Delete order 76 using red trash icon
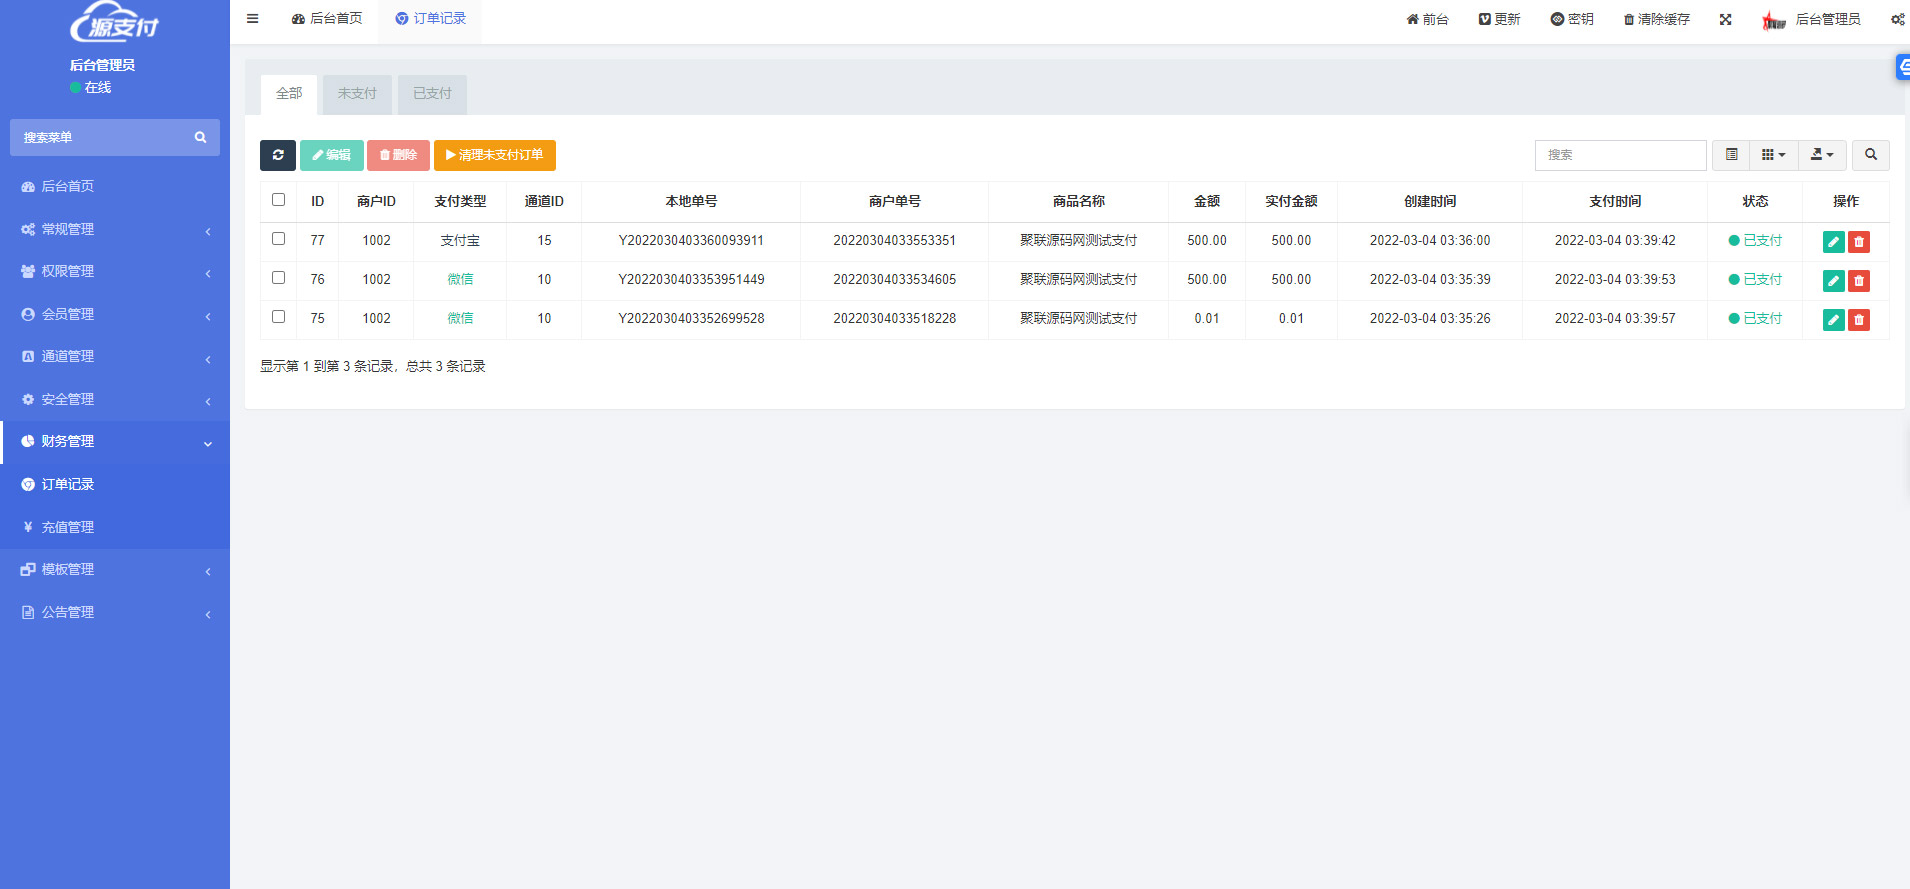The width and height of the screenshot is (1910, 889). pyautogui.click(x=1859, y=281)
